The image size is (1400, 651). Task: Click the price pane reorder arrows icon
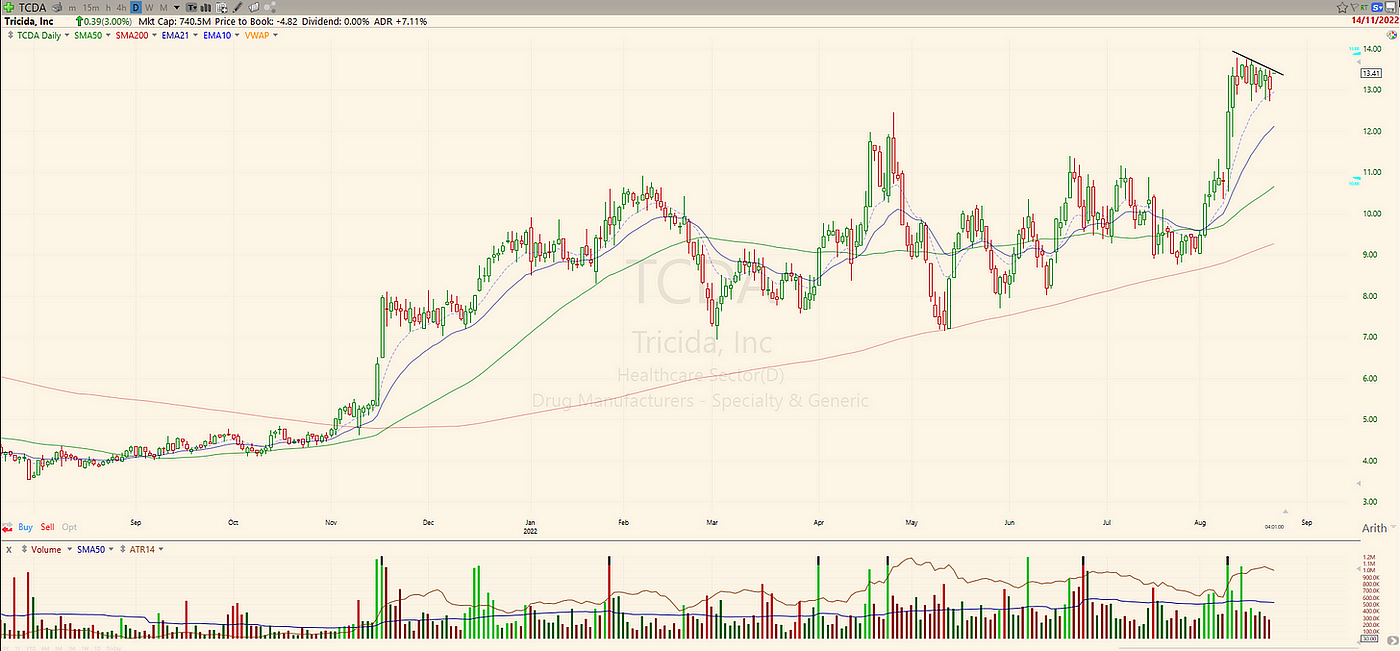pyautogui.click(x=10, y=35)
